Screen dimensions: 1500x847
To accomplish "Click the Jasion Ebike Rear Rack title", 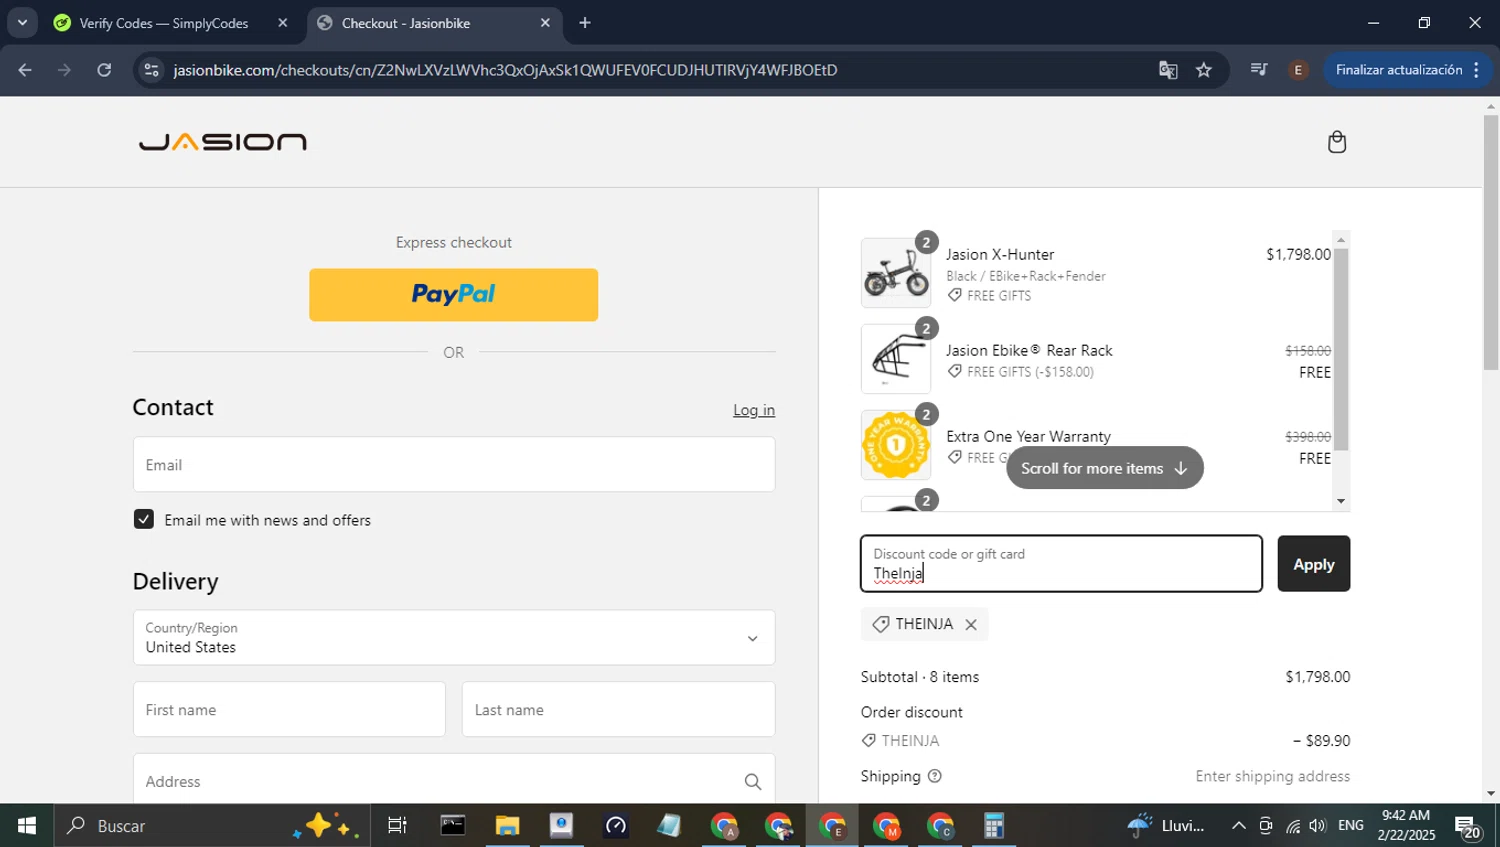I will (1029, 350).
